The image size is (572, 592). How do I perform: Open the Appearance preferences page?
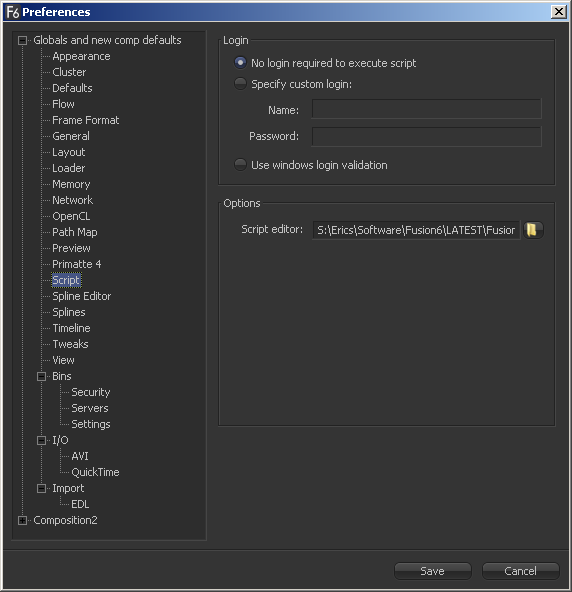[81, 56]
